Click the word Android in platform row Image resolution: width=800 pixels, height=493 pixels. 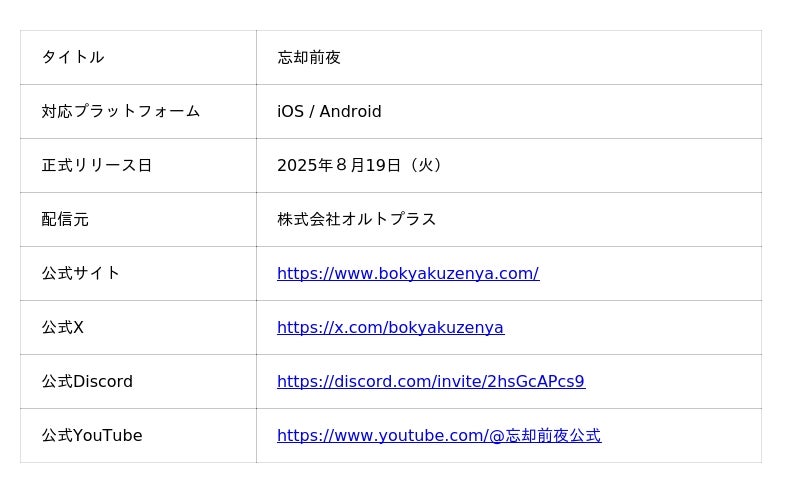coord(350,111)
